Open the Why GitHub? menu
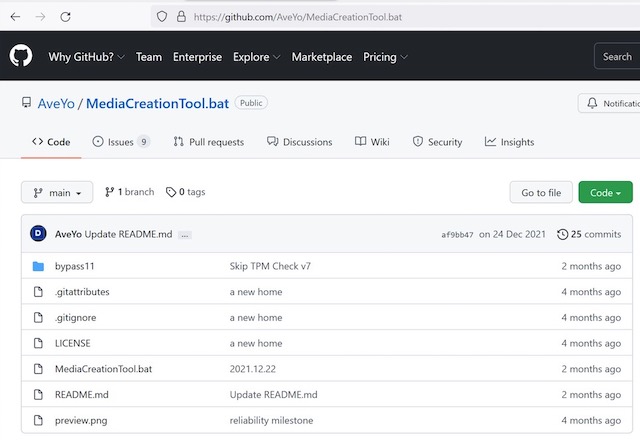The width and height of the screenshot is (640, 440). [x=86, y=57]
